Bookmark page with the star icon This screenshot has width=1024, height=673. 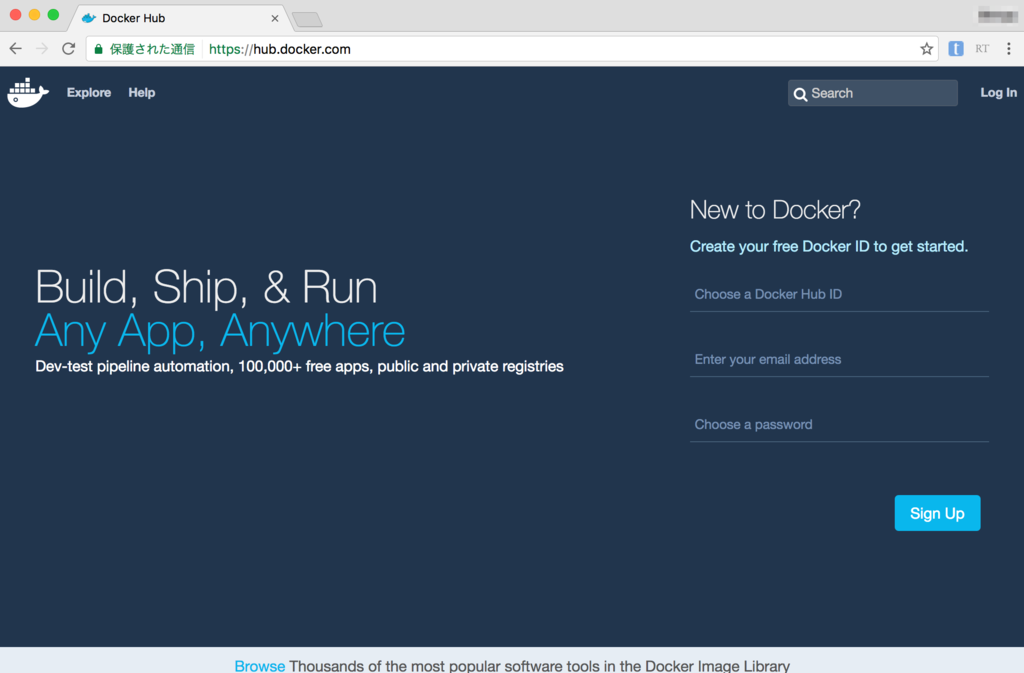tap(926, 49)
